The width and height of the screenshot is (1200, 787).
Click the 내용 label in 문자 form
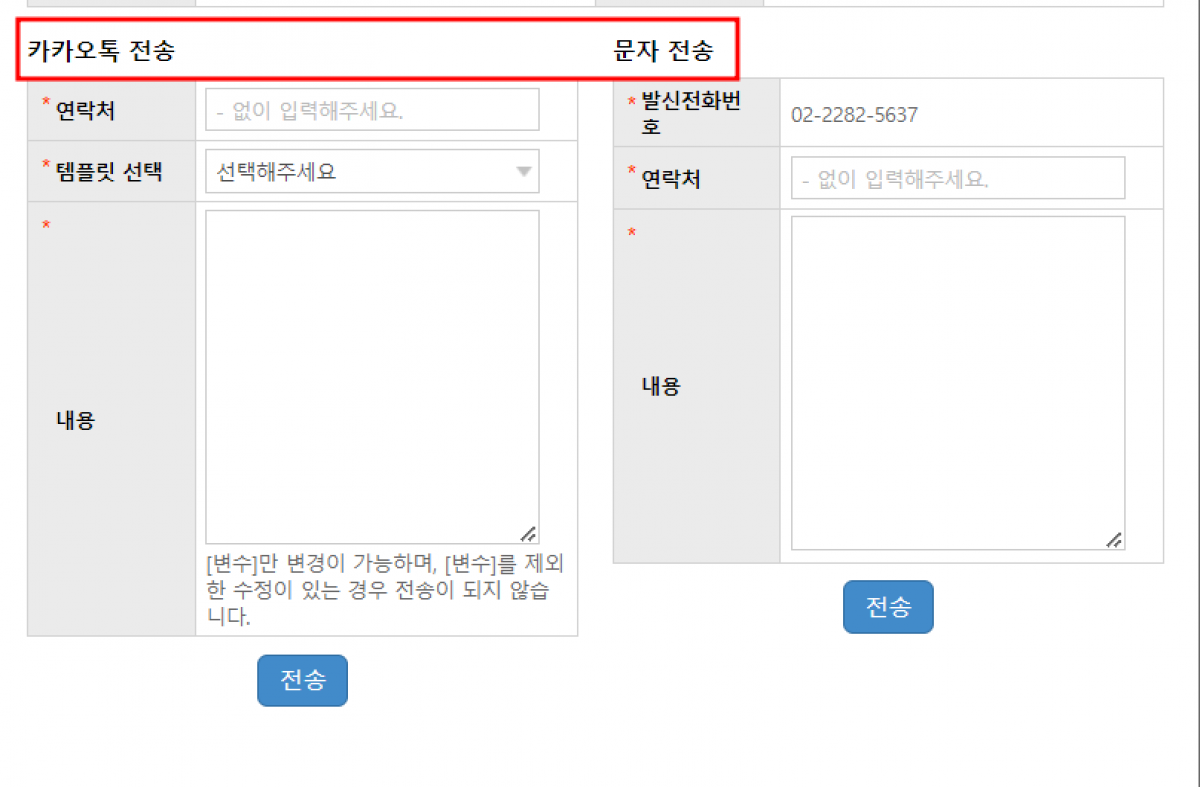660,386
